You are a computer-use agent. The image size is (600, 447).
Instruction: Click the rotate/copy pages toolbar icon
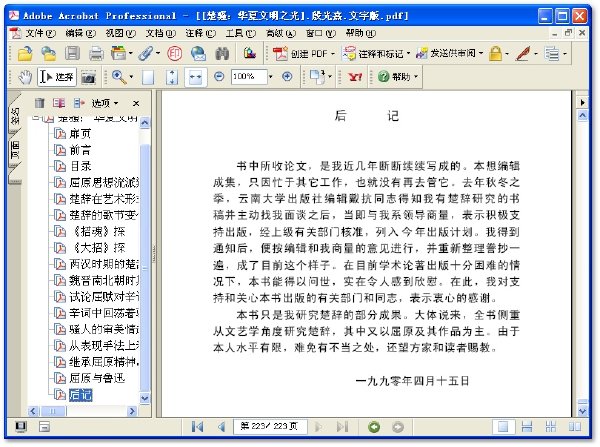coord(317,77)
